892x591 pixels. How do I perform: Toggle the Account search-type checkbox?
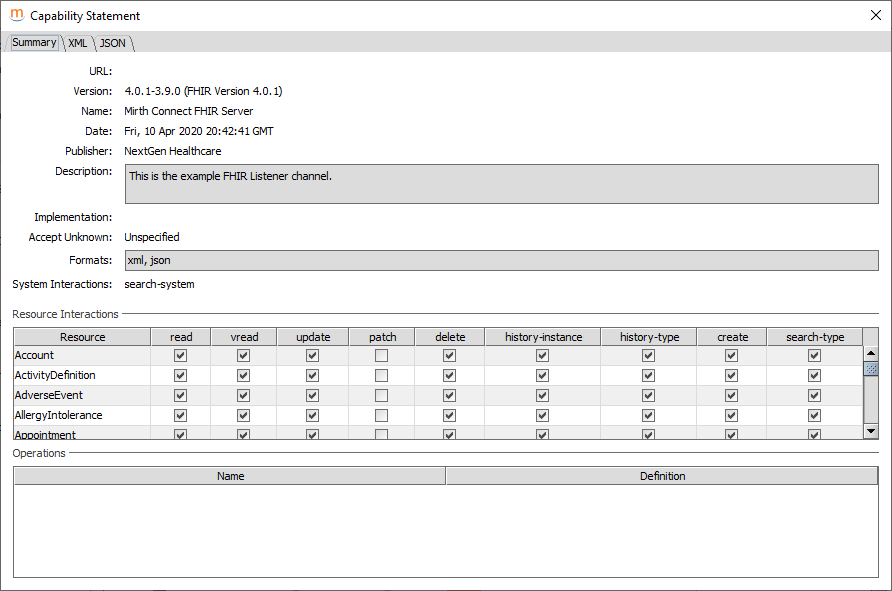coord(815,356)
